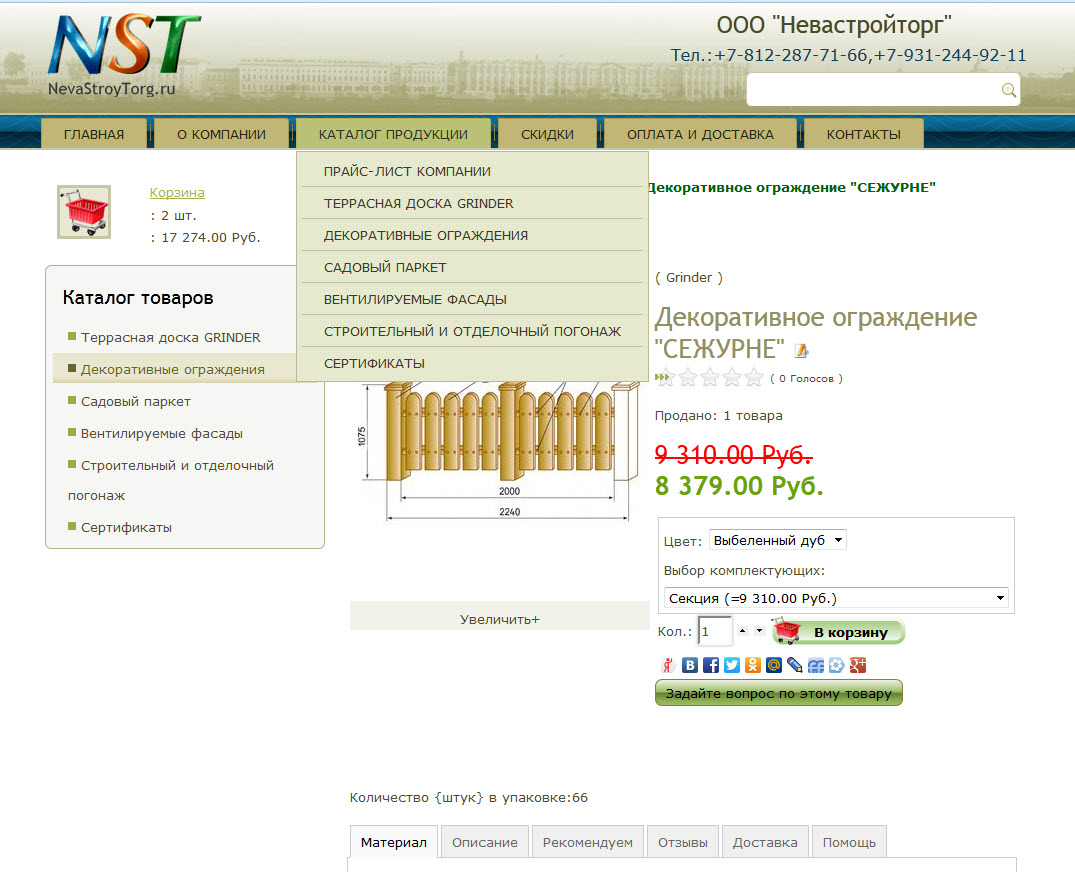This screenshot has height=872, width=1075.
Task: Decrease quantity with down arrow
Action: [759, 631]
